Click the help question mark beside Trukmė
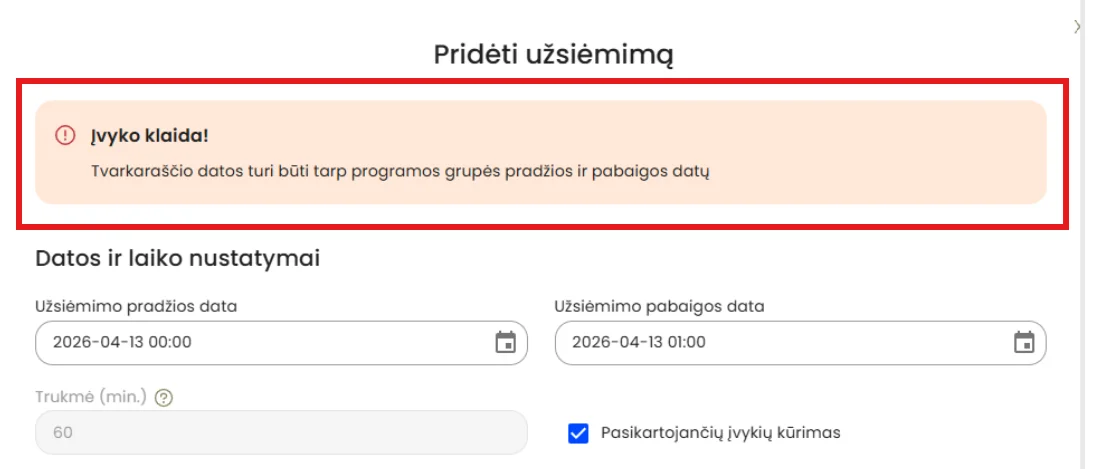 [164, 398]
